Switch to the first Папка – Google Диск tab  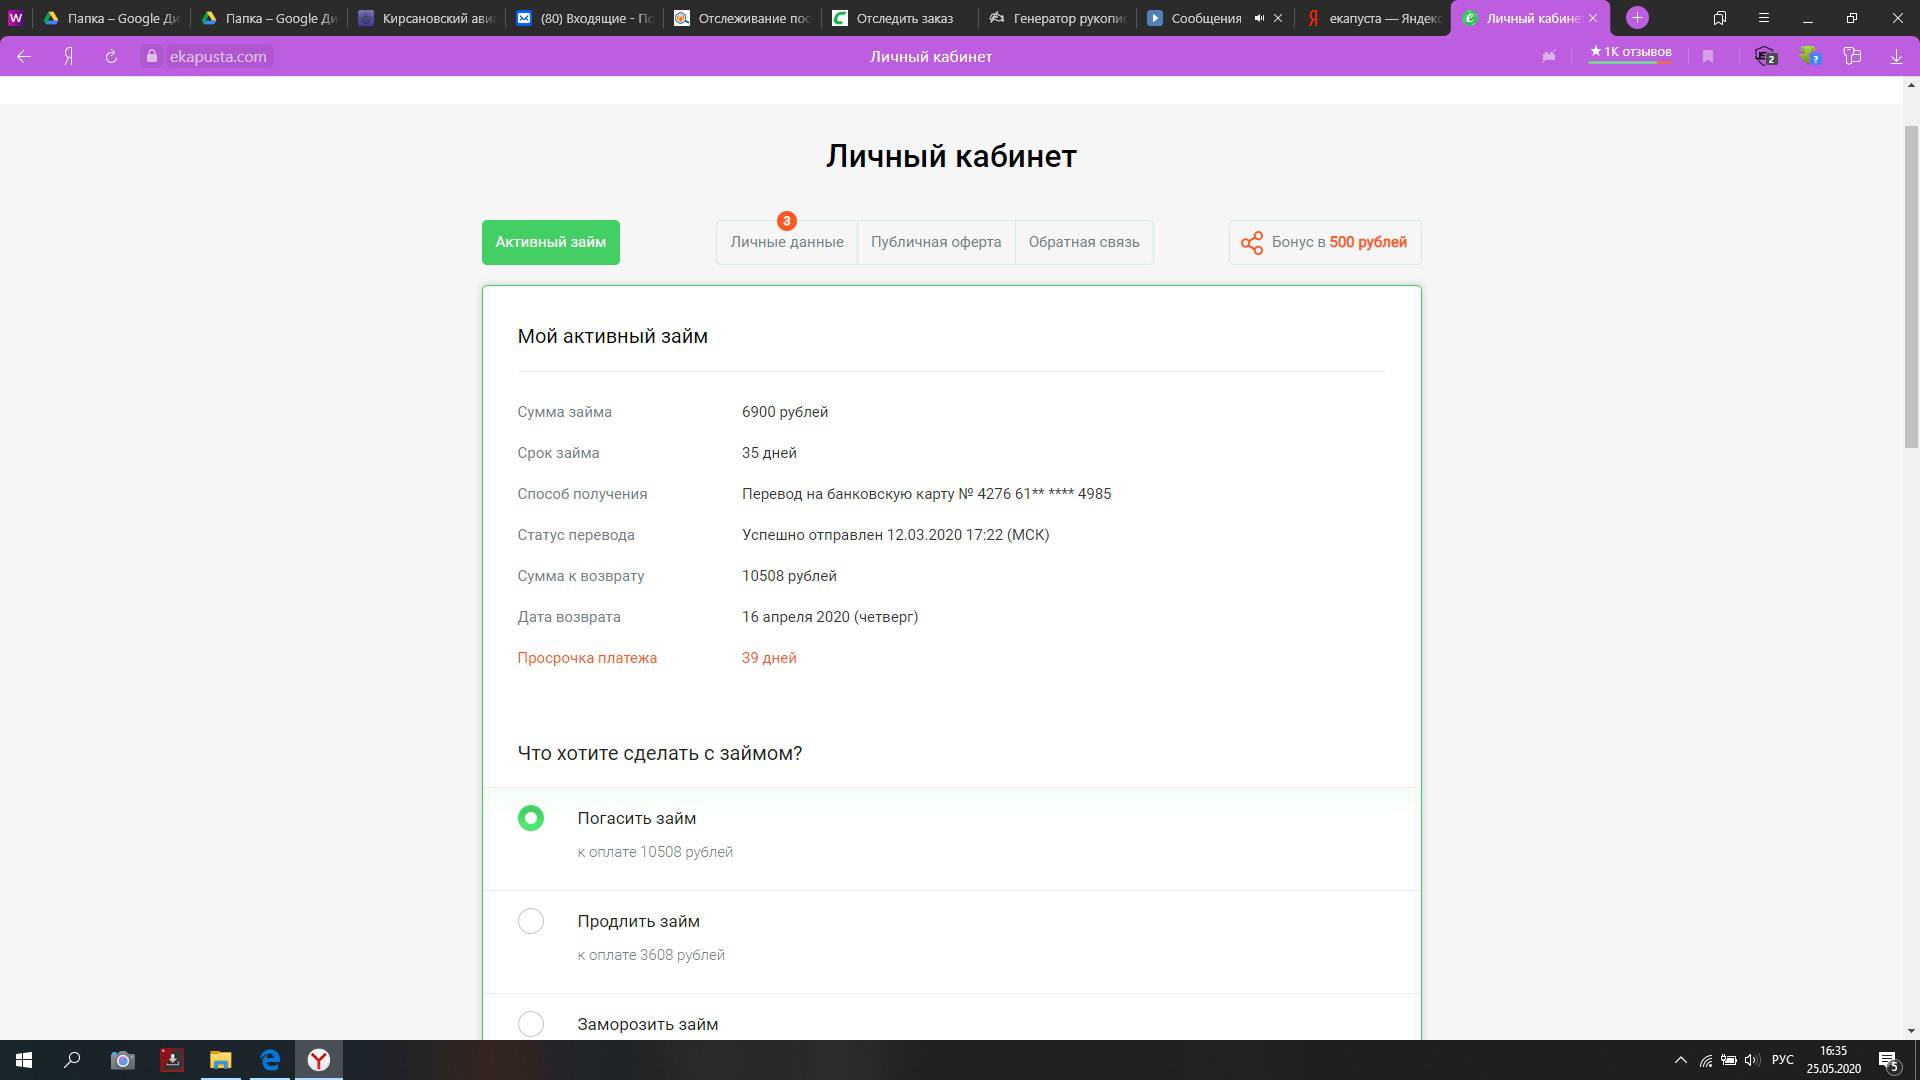[x=110, y=18]
